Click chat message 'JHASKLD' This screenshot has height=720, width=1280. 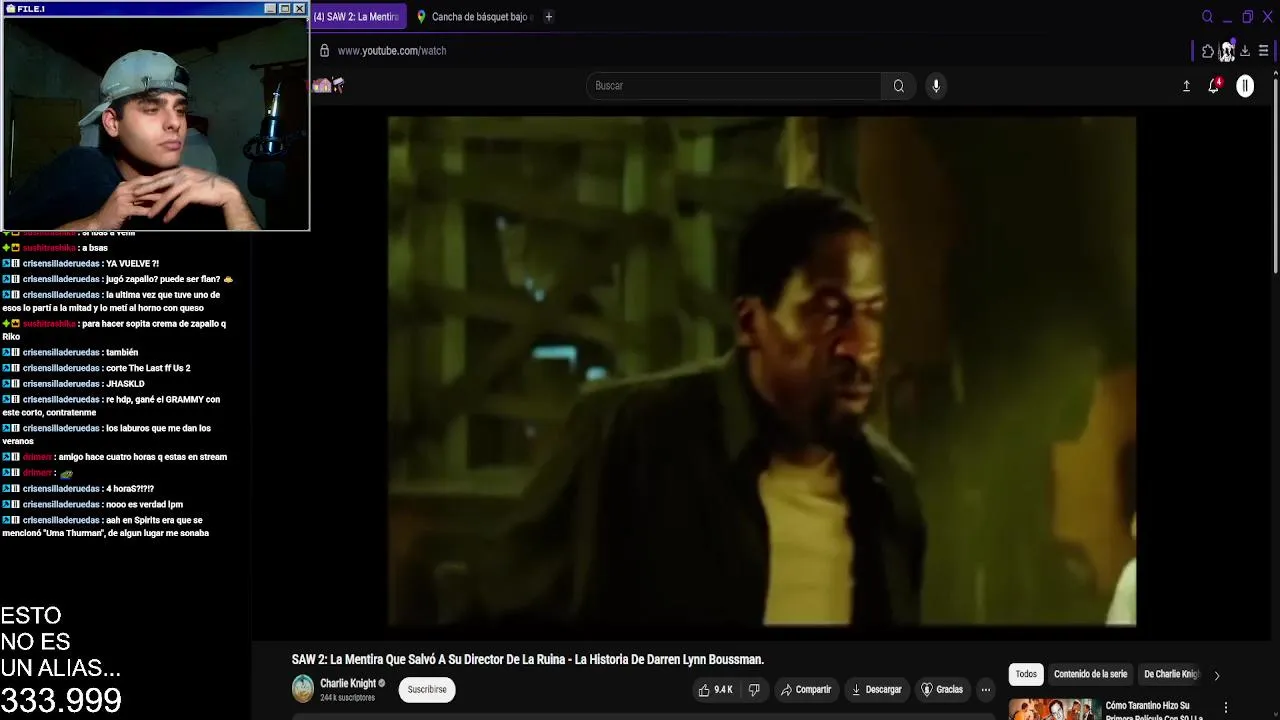(125, 384)
